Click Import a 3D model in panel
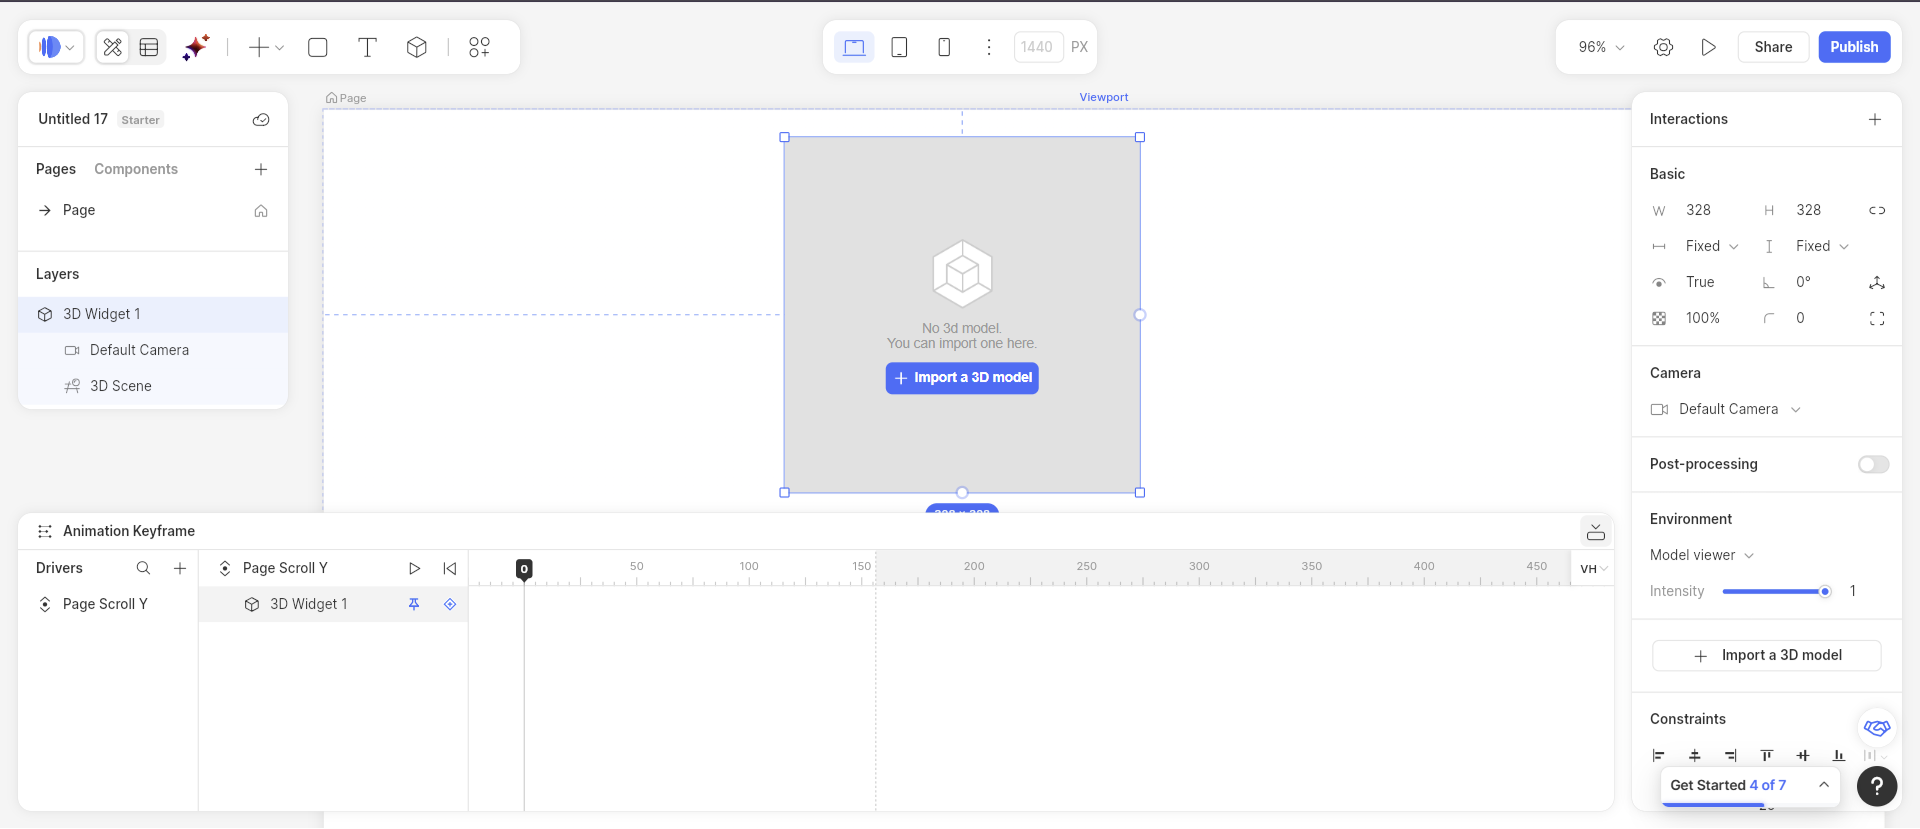Screen dimensions: 1920x829 [x=1767, y=656]
